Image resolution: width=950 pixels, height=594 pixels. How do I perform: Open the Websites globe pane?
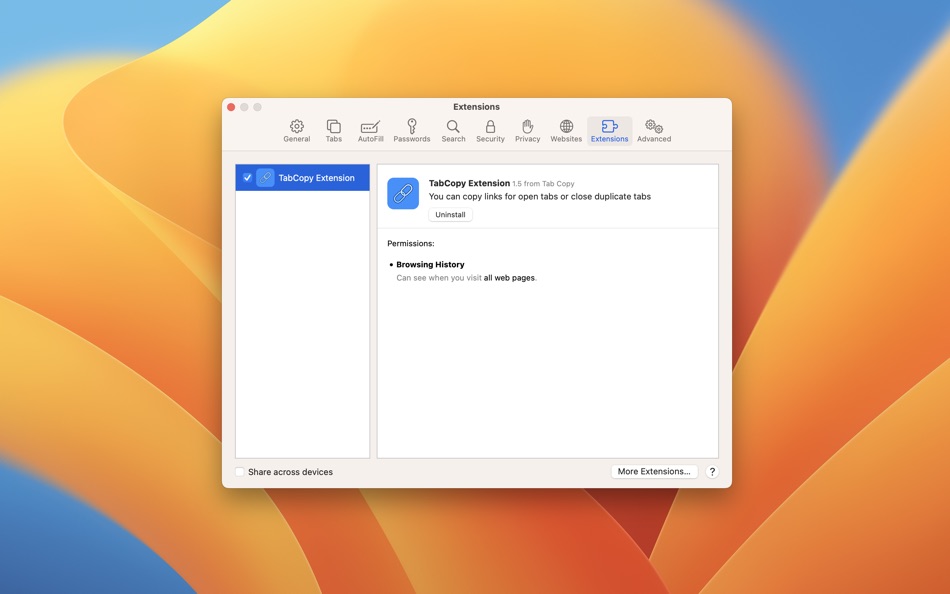tap(566, 131)
